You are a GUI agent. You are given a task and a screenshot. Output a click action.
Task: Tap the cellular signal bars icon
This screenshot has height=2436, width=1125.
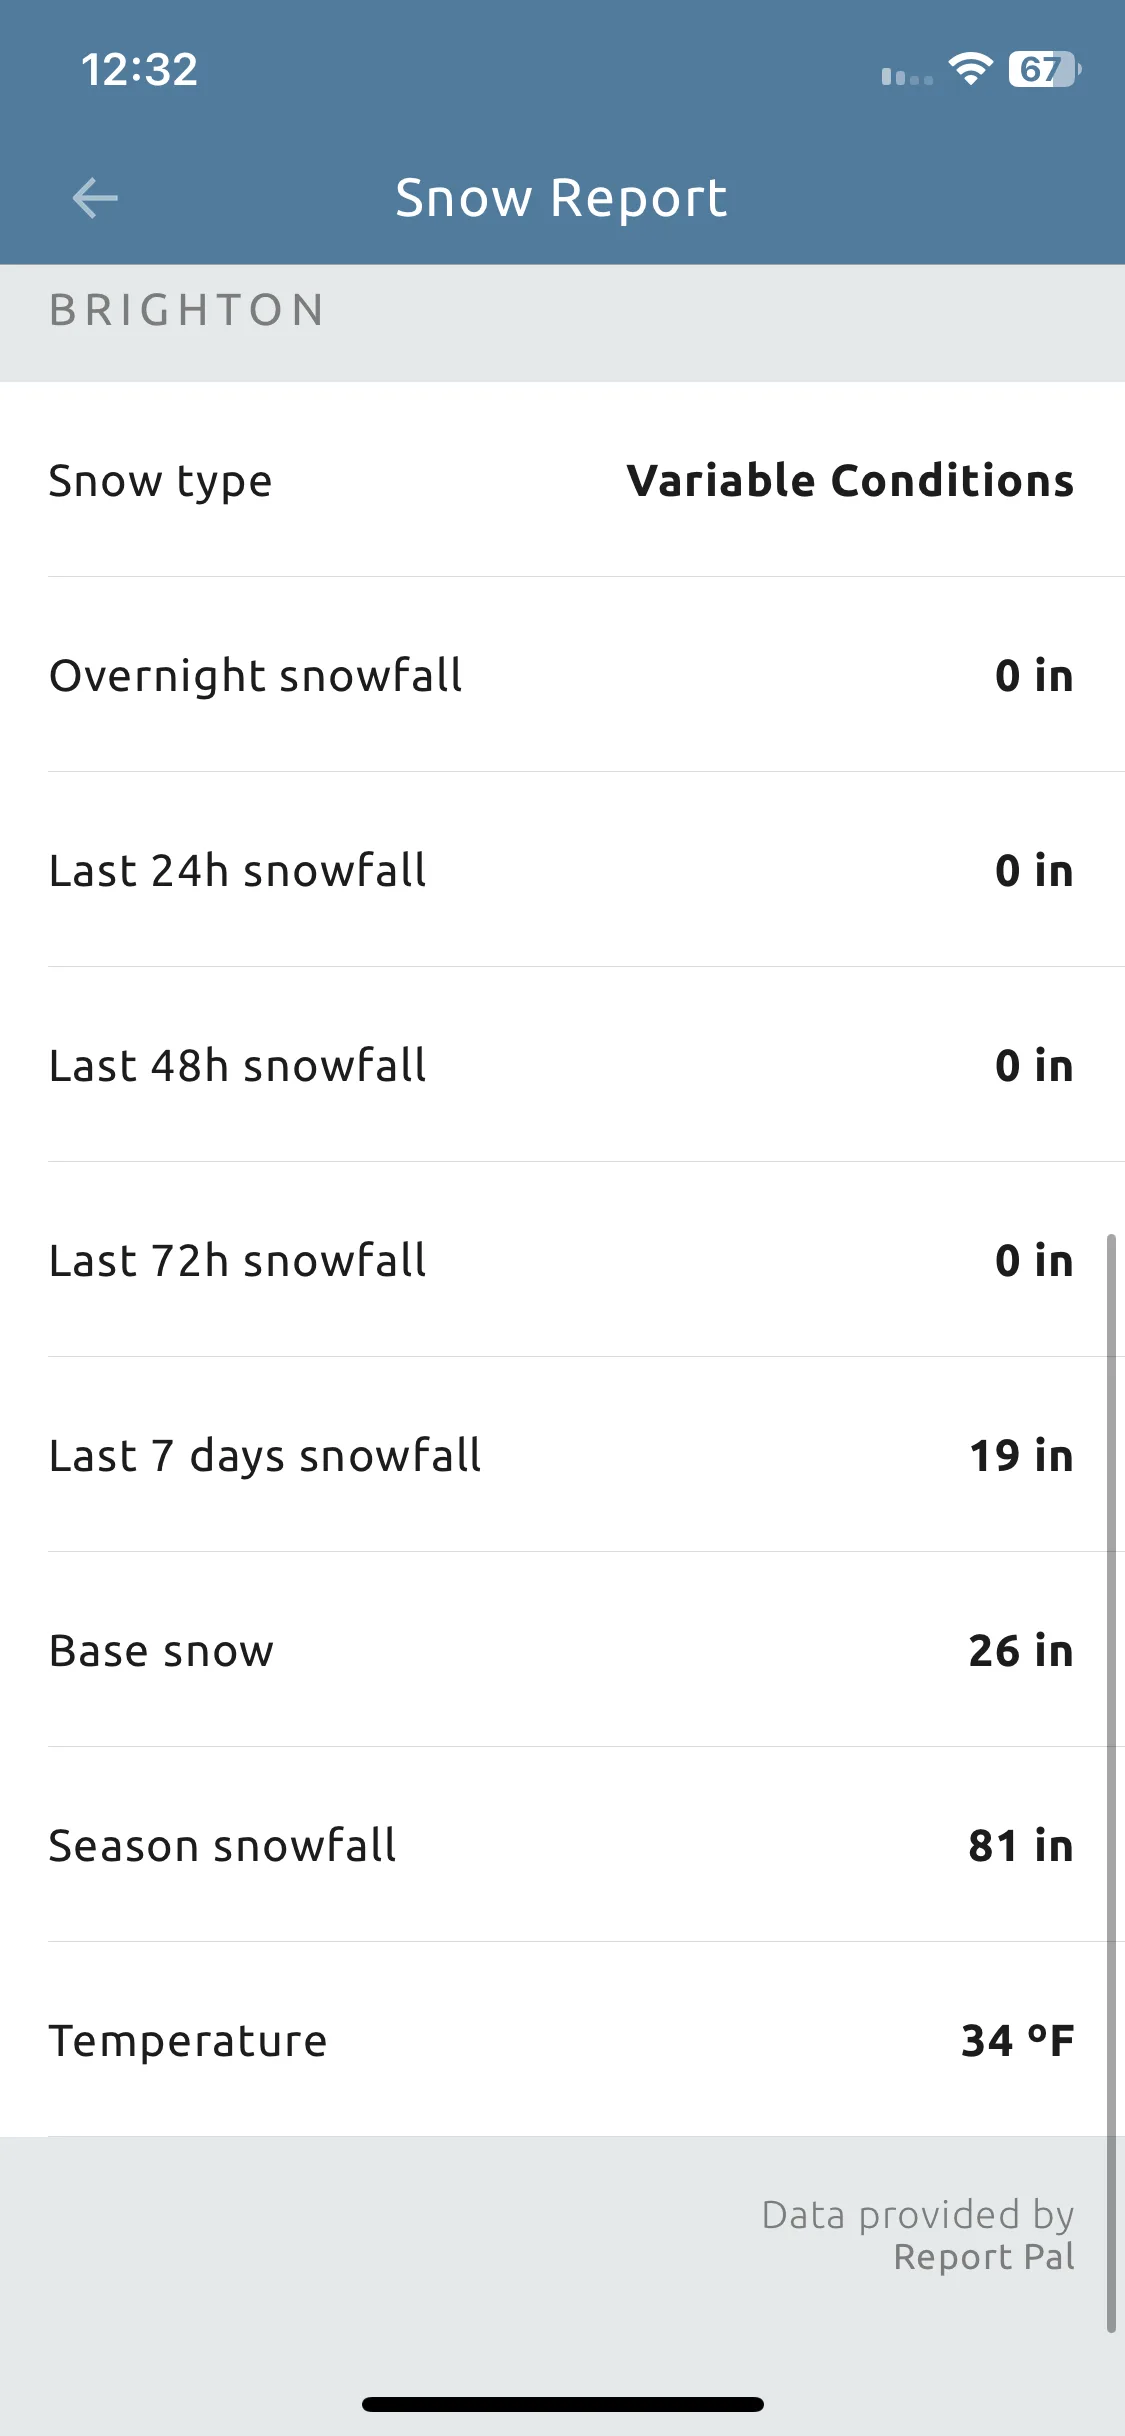click(907, 76)
